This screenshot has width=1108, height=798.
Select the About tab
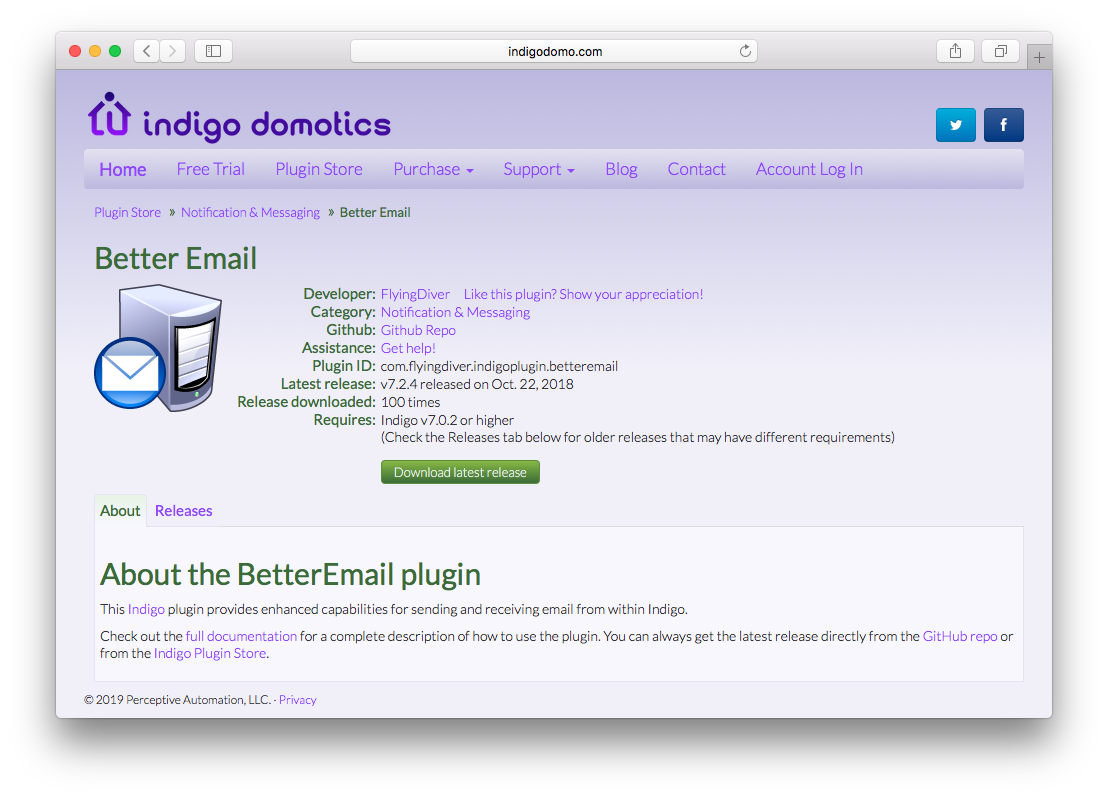(120, 511)
